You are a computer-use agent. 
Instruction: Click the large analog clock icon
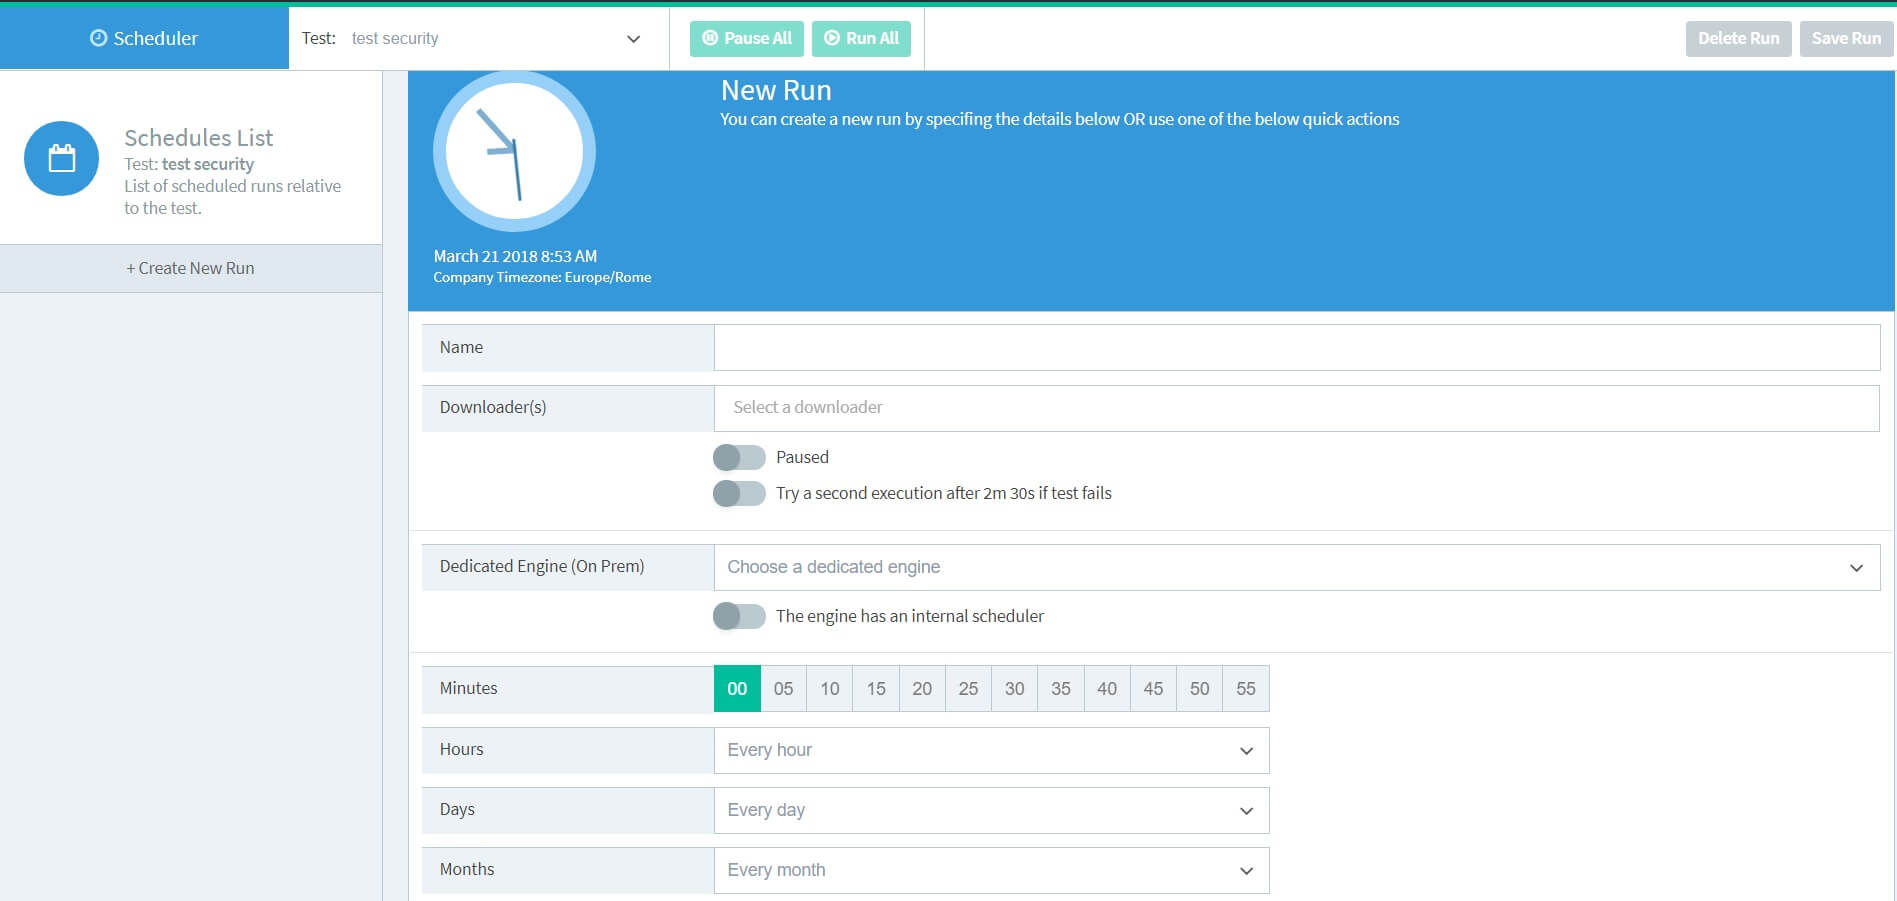pos(514,151)
